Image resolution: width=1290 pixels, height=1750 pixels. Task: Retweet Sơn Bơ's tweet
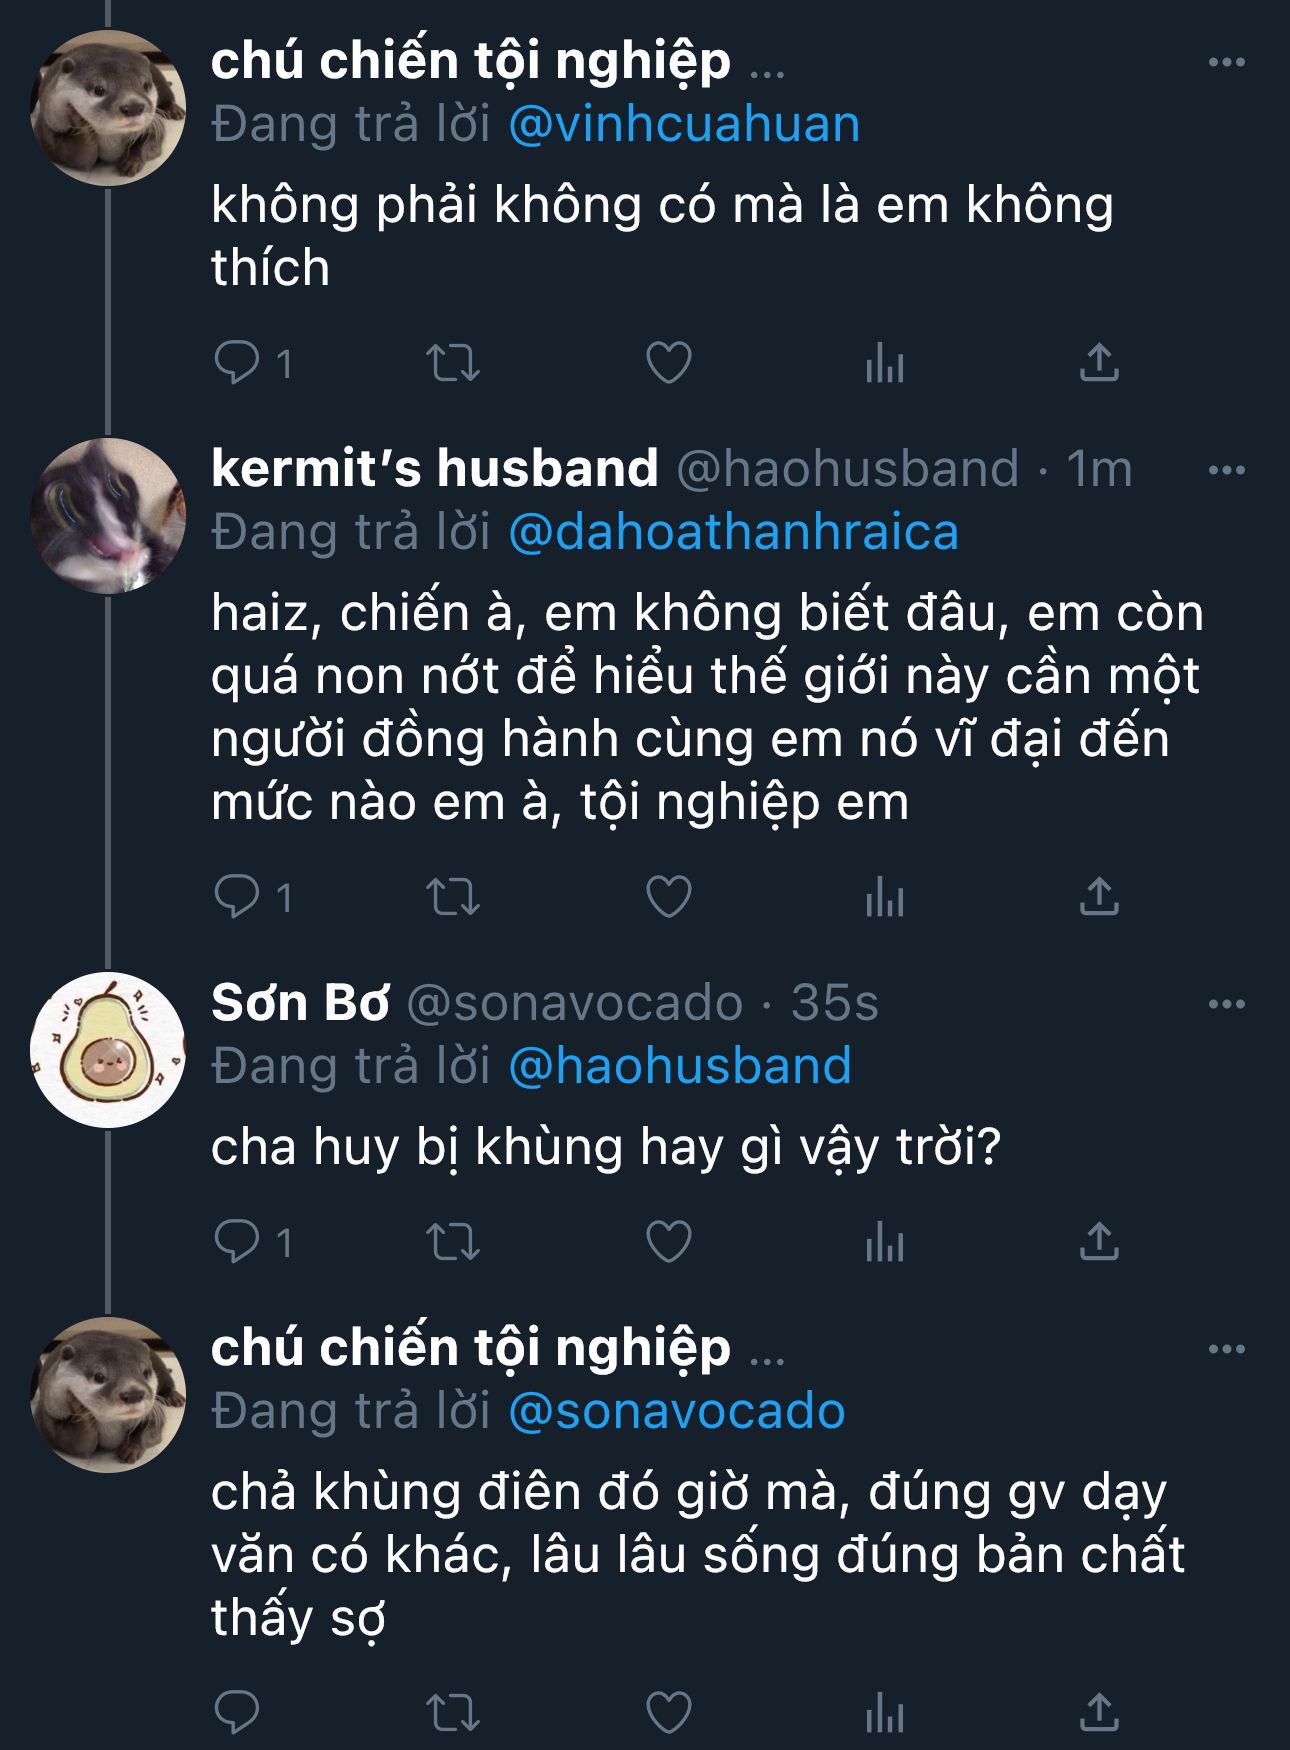(x=453, y=1242)
